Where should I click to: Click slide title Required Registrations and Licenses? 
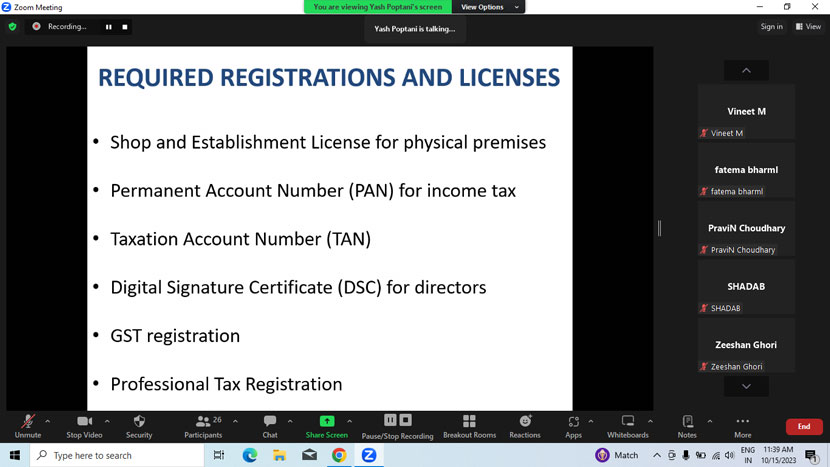tap(329, 78)
